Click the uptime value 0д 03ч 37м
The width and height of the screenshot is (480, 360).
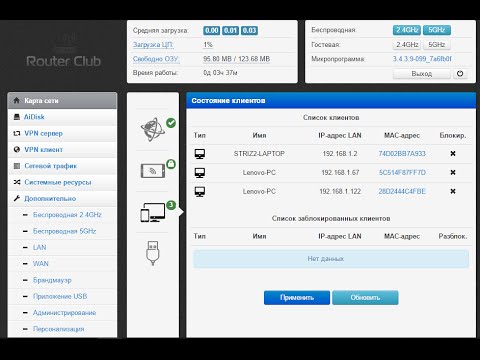click(220, 73)
